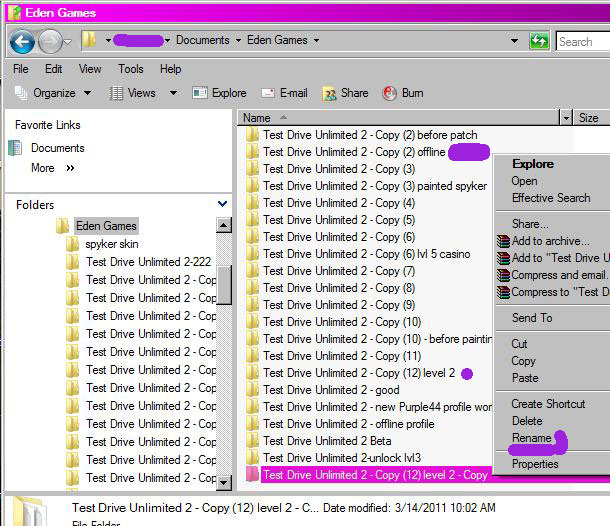Open the Organize dropdown
The height and width of the screenshot is (526, 610).
tap(53, 93)
